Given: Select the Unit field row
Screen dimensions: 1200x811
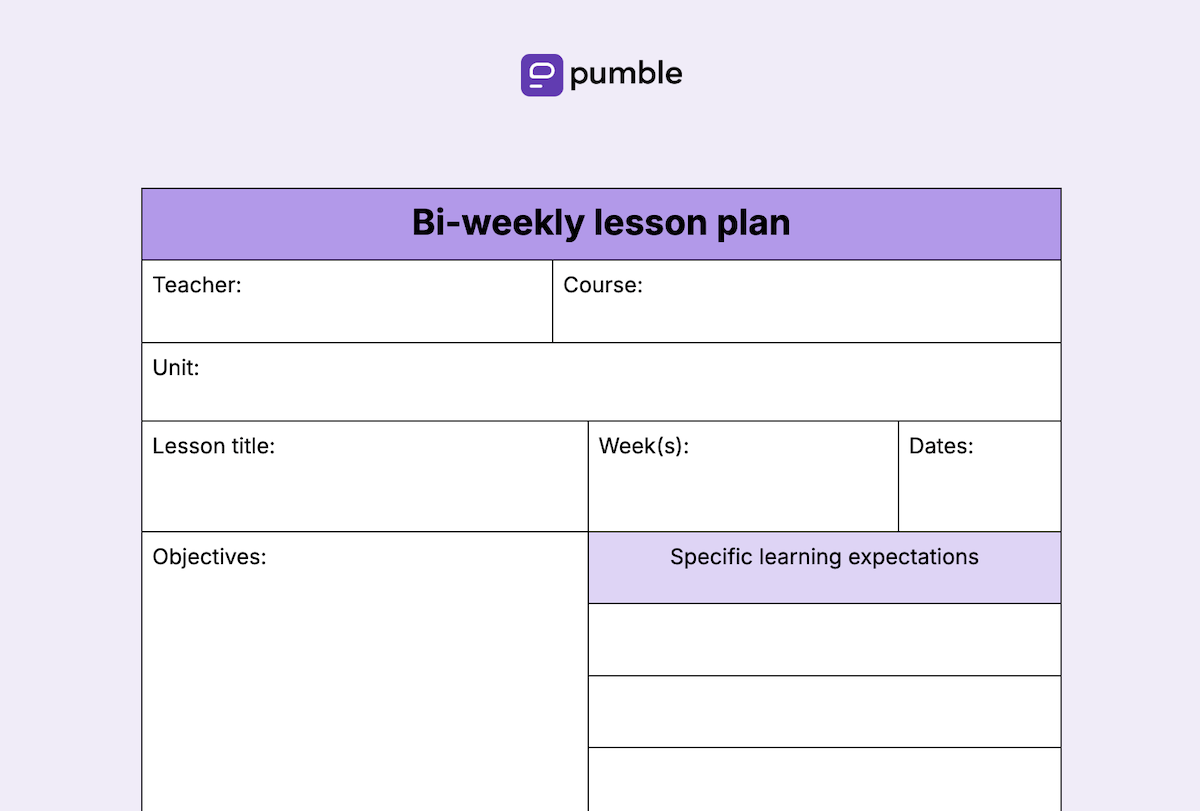Looking at the screenshot, I should pos(601,382).
